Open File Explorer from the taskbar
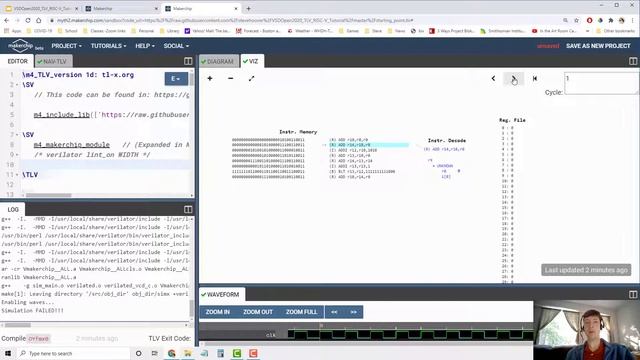Screen dimensions: 640x360 pos(188,353)
